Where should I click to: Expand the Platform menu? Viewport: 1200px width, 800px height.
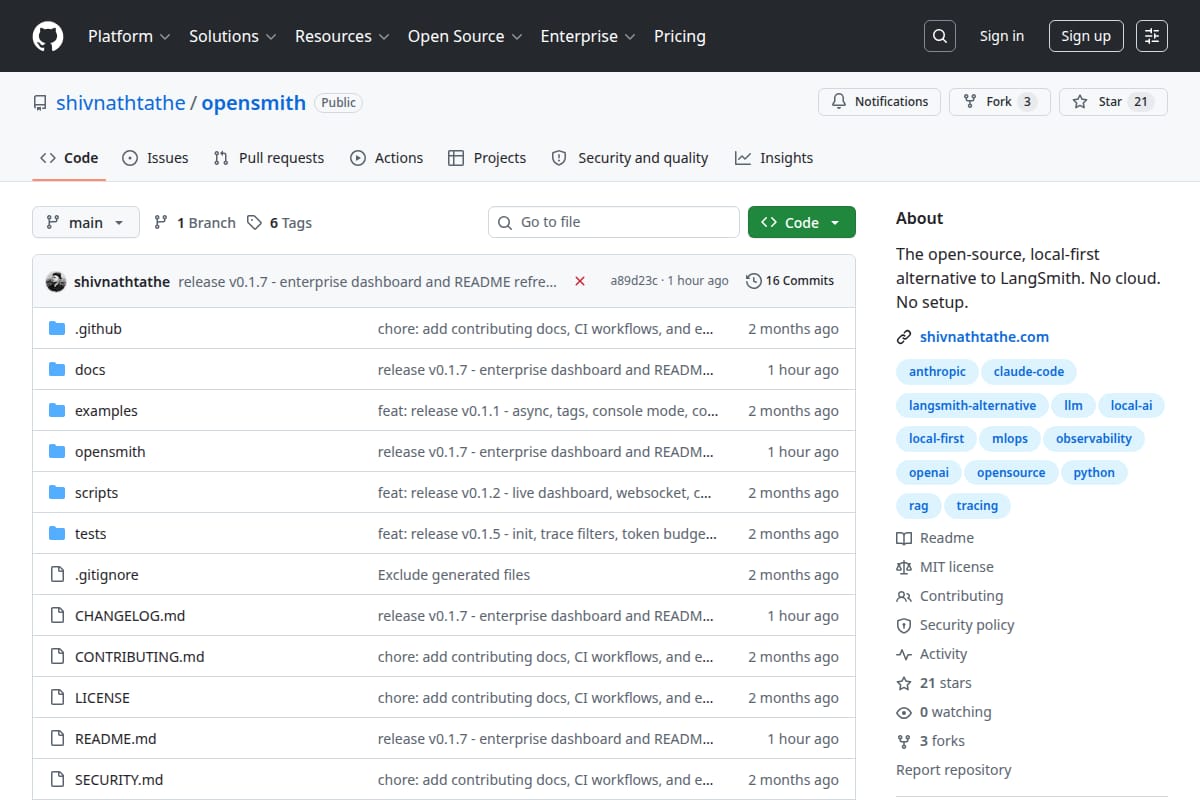coord(130,36)
